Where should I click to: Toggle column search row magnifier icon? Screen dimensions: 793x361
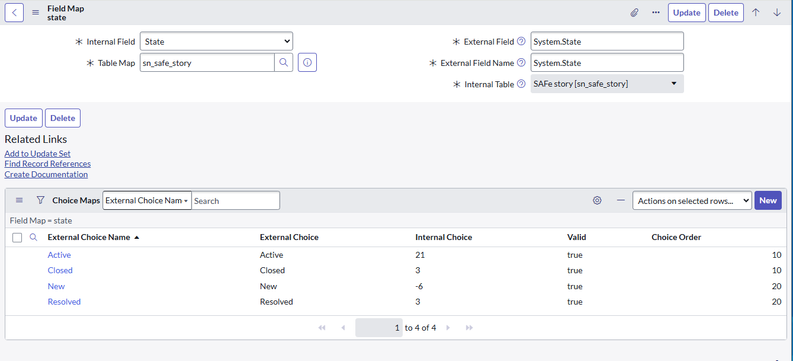(x=33, y=237)
